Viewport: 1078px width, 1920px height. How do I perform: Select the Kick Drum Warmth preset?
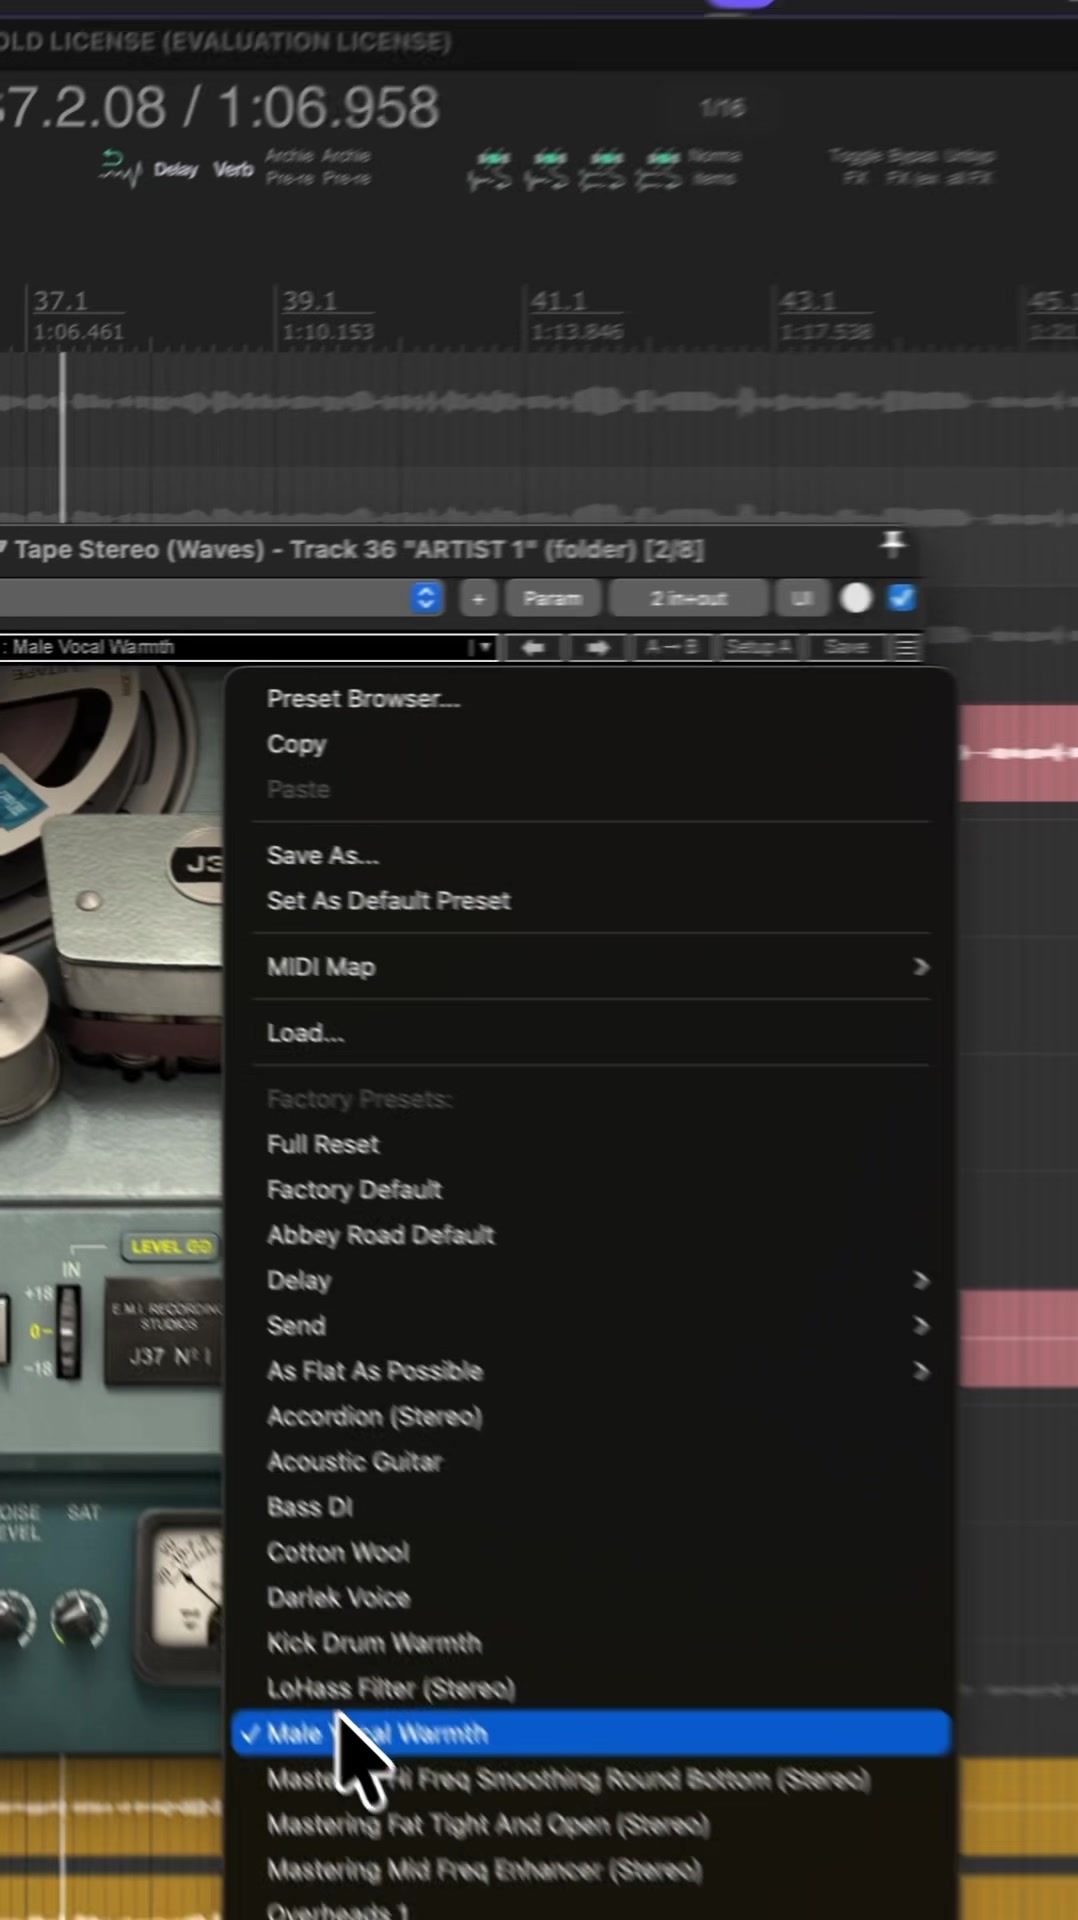590,1643
